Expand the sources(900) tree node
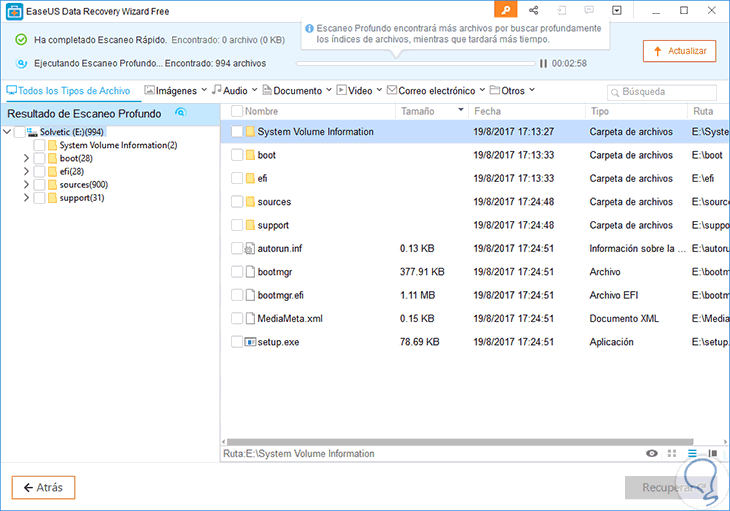 click(x=27, y=185)
